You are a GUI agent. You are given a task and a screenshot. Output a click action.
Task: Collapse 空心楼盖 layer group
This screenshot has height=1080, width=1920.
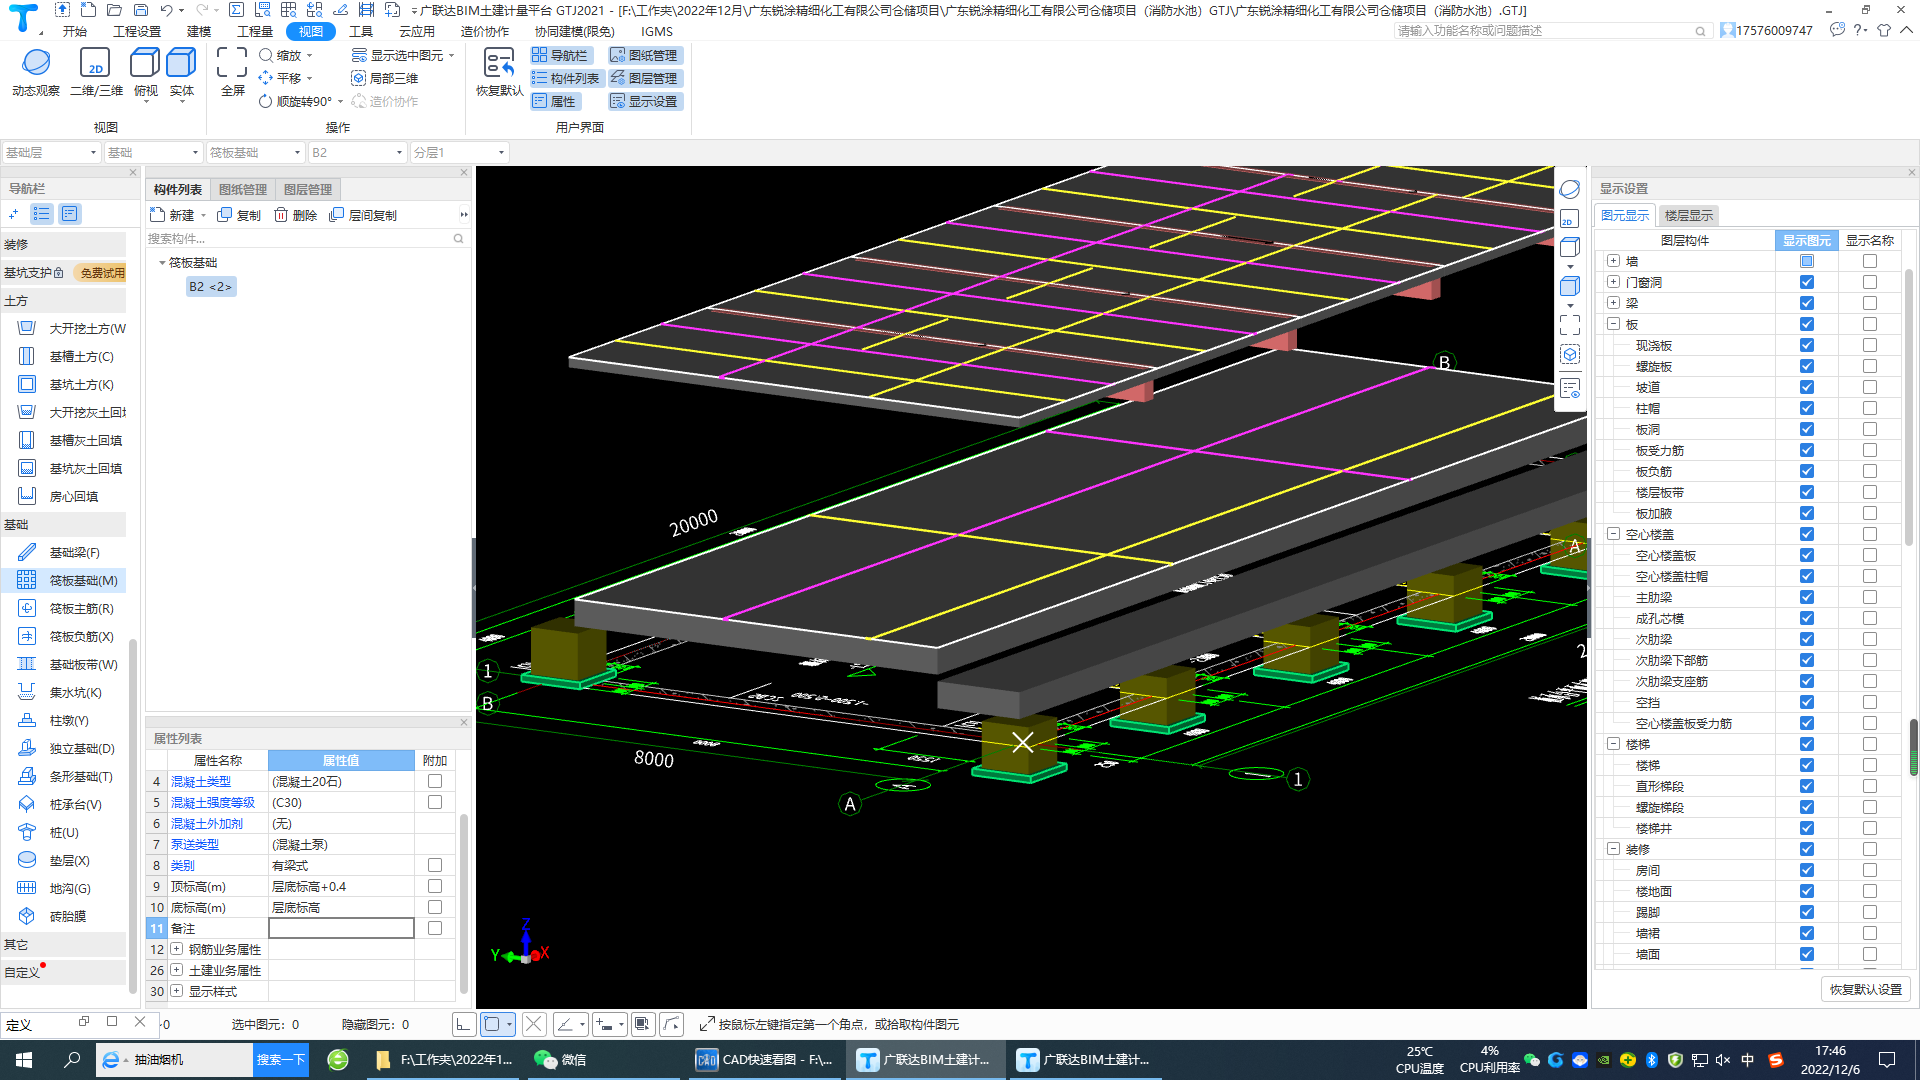click(1613, 534)
